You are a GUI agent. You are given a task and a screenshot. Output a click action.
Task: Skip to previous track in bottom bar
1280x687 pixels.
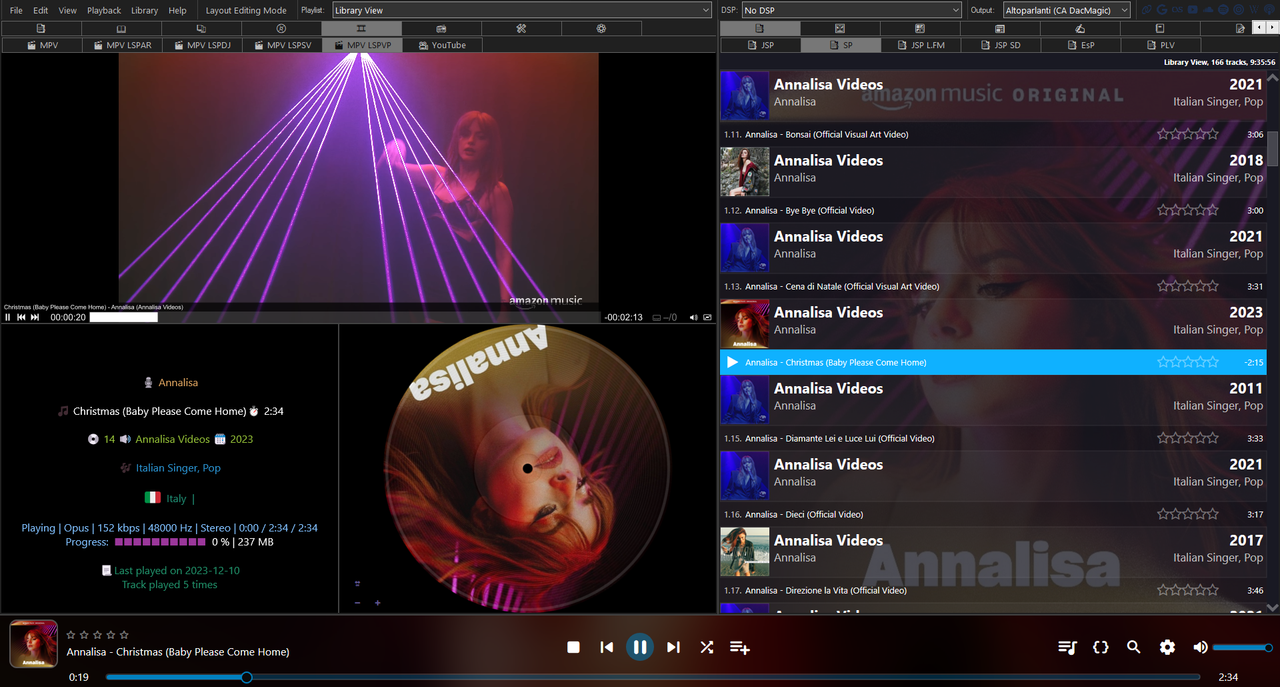[x=607, y=647]
